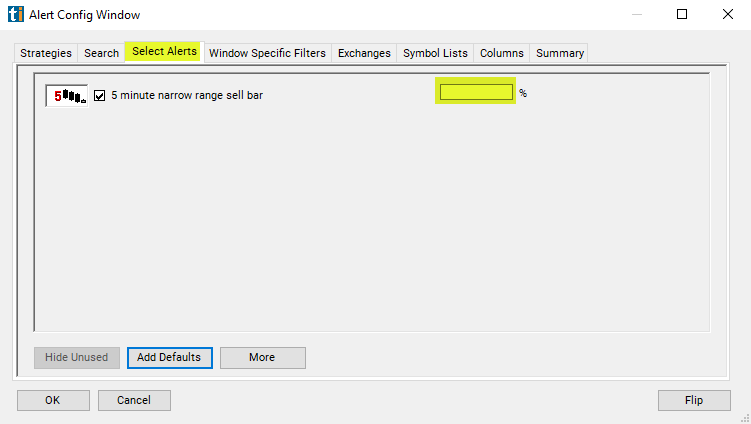Click the Flip button

694,400
